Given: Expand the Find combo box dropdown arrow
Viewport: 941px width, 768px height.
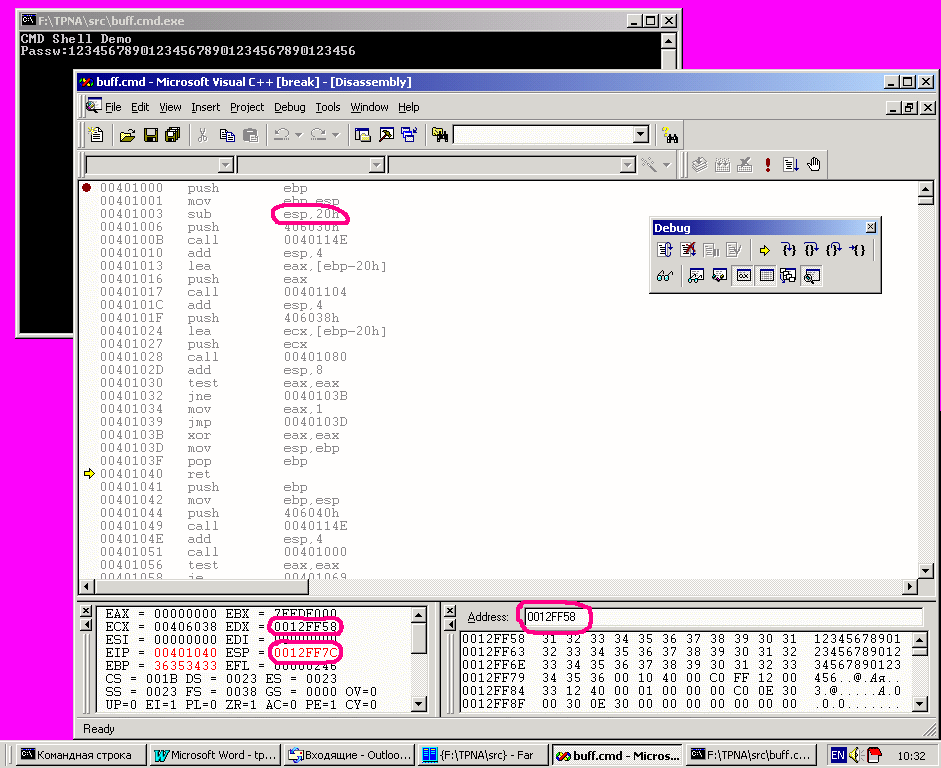Looking at the screenshot, I should coord(641,134).
